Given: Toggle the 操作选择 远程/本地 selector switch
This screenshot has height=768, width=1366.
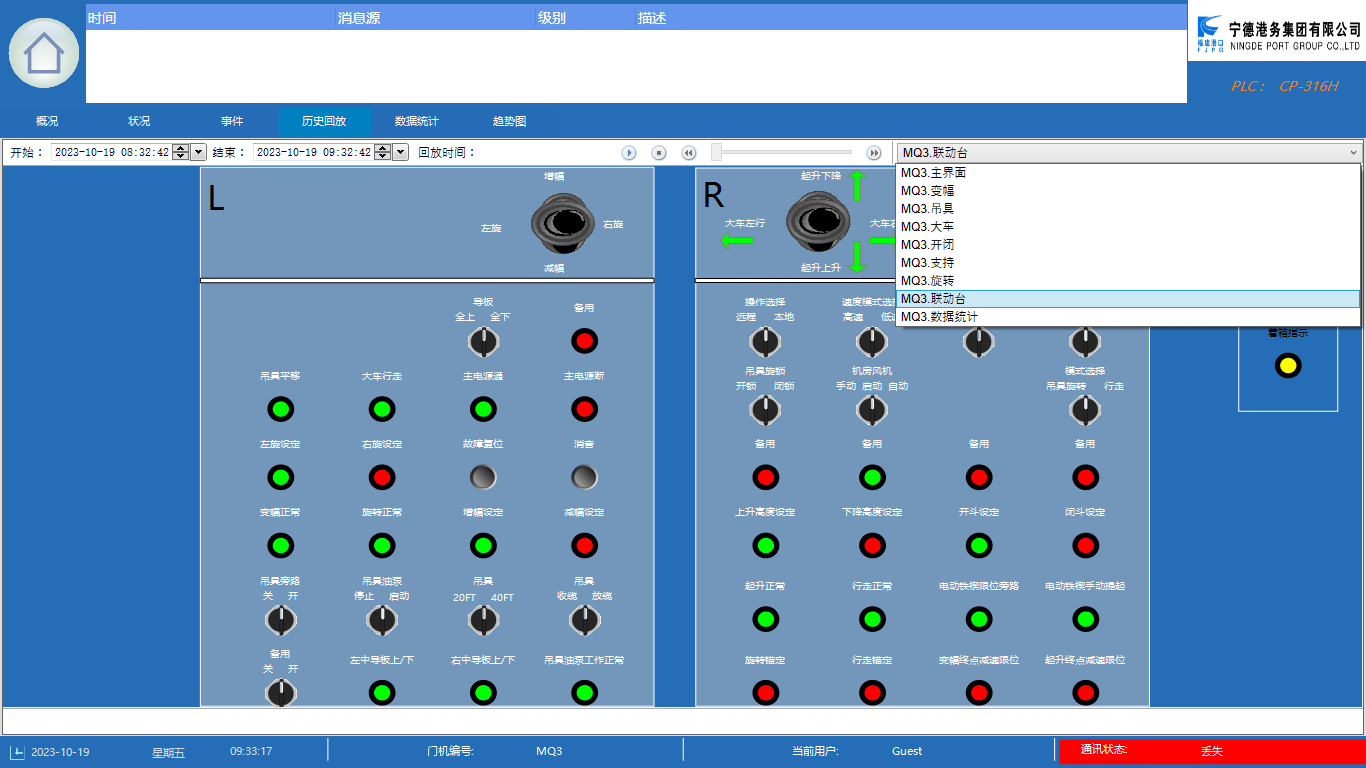Looking at the screenshot, I should [765, 342].
